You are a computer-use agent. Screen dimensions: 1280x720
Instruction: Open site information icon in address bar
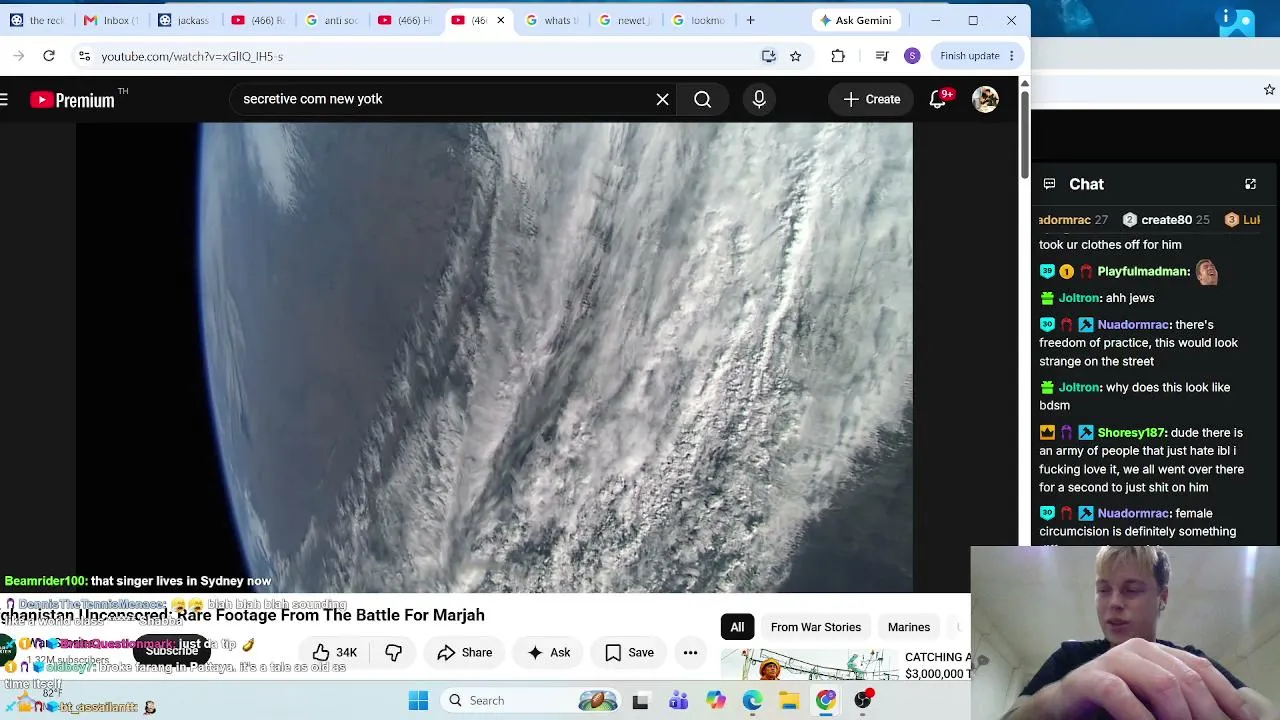point(84,56)
